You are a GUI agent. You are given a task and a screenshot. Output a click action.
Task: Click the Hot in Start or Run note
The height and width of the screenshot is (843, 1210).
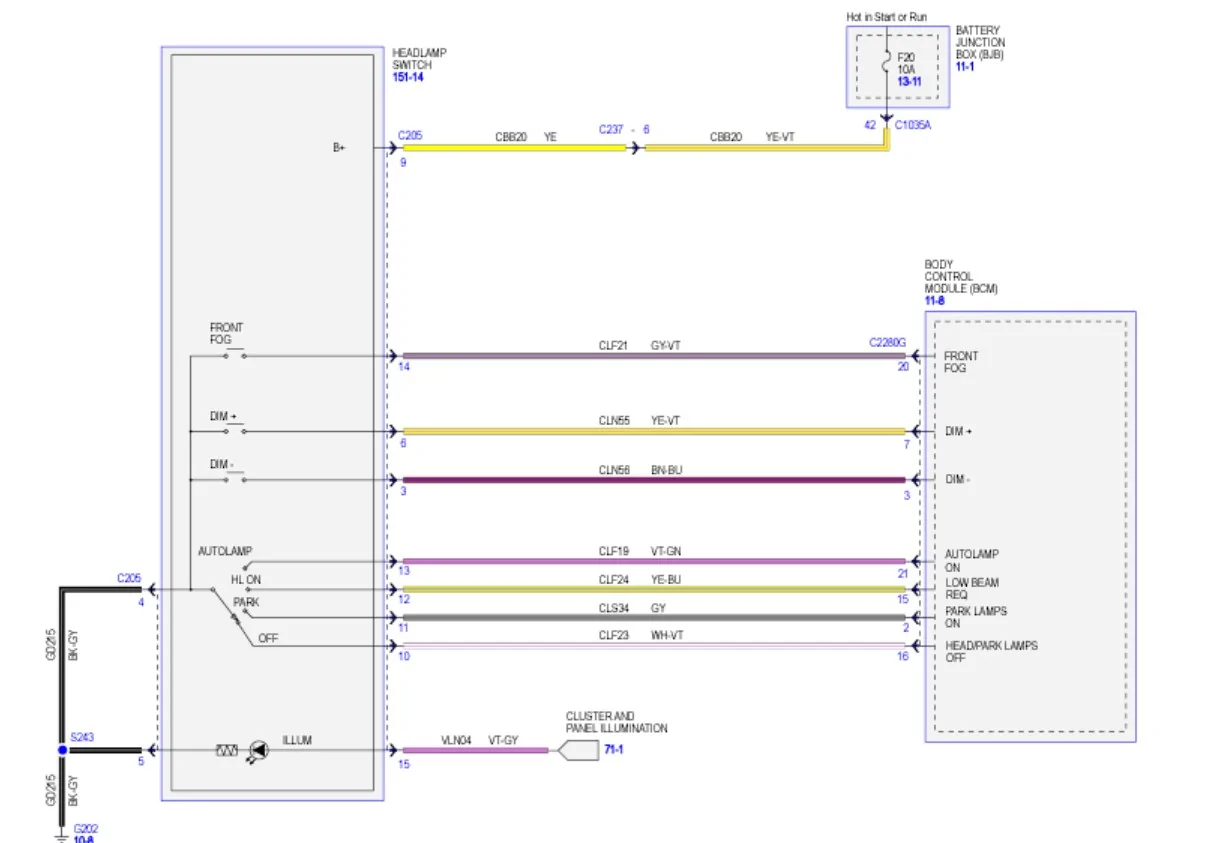886,17
